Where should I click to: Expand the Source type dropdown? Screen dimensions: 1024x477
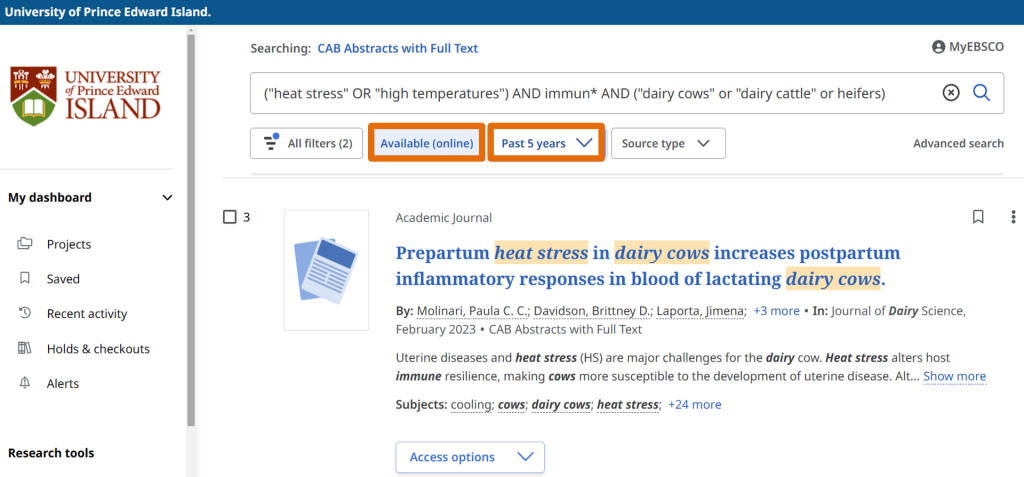667,143
